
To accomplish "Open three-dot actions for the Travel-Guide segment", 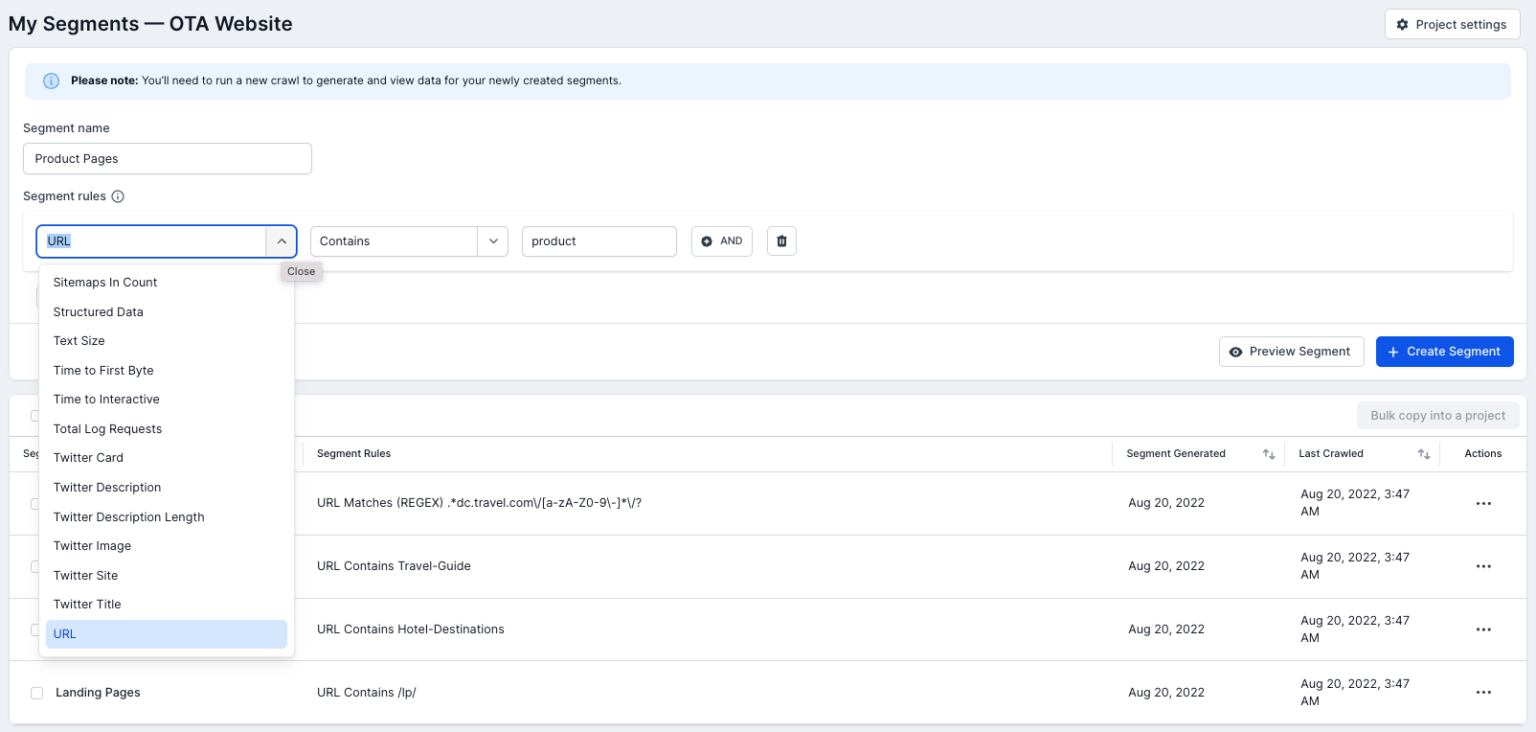I will click(1483, 566).
